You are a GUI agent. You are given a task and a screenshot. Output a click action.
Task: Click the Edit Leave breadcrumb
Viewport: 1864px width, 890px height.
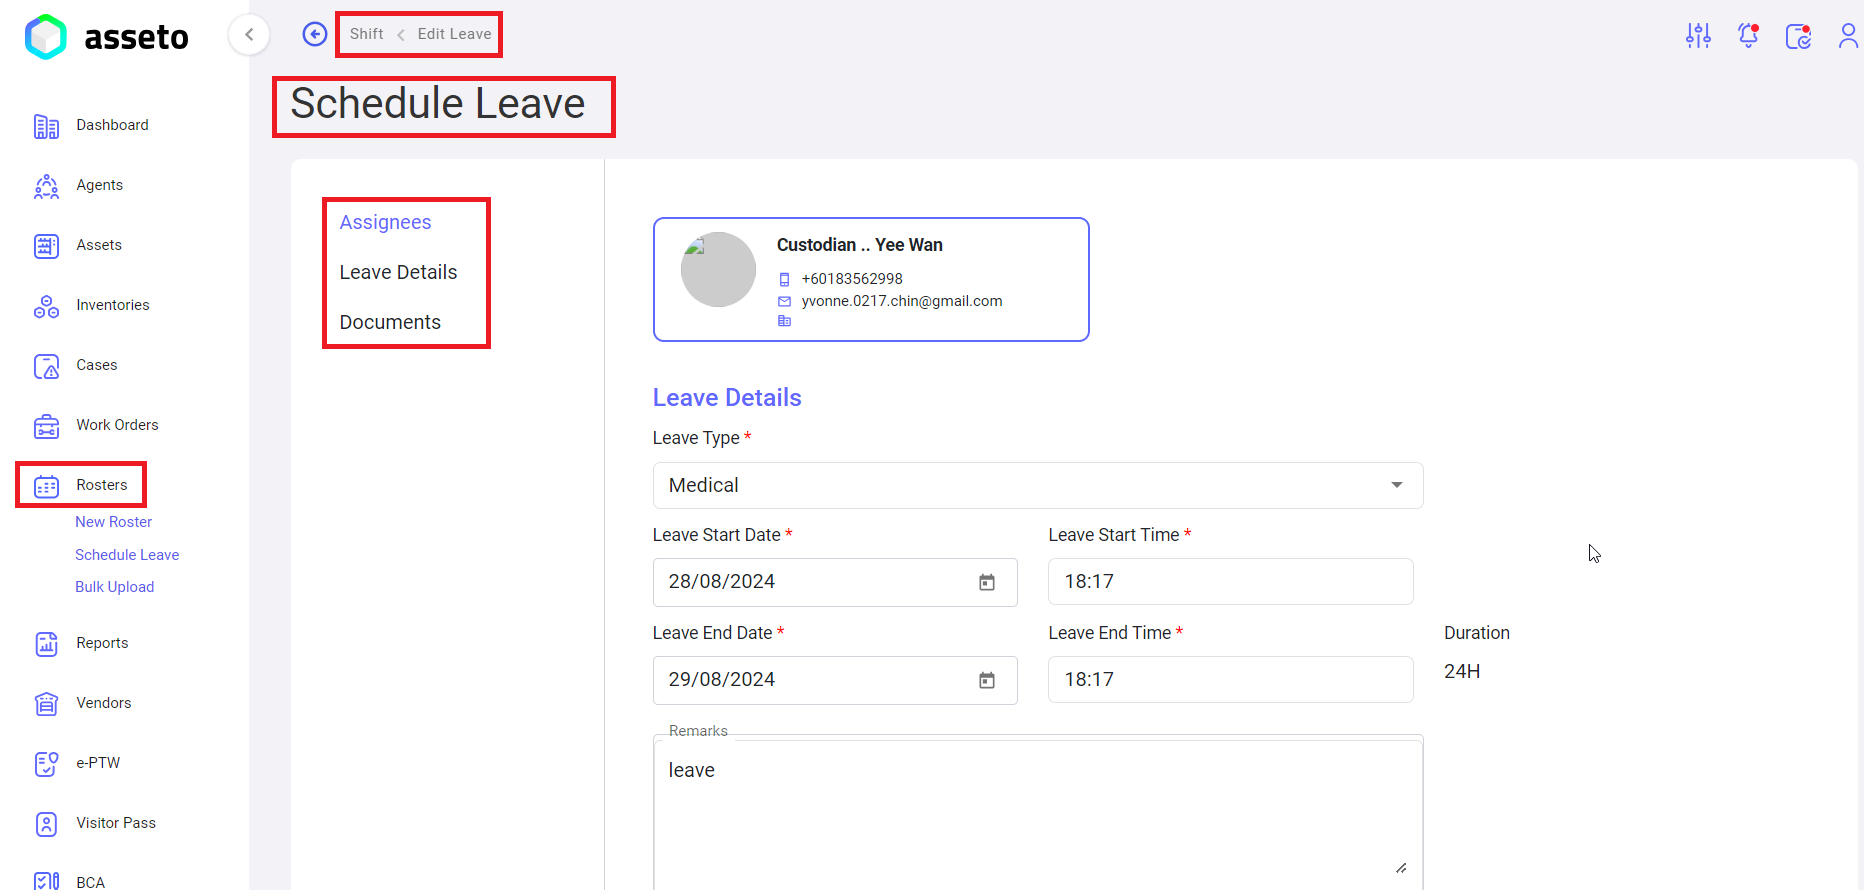pyautogui.click(x=454, y=34)
